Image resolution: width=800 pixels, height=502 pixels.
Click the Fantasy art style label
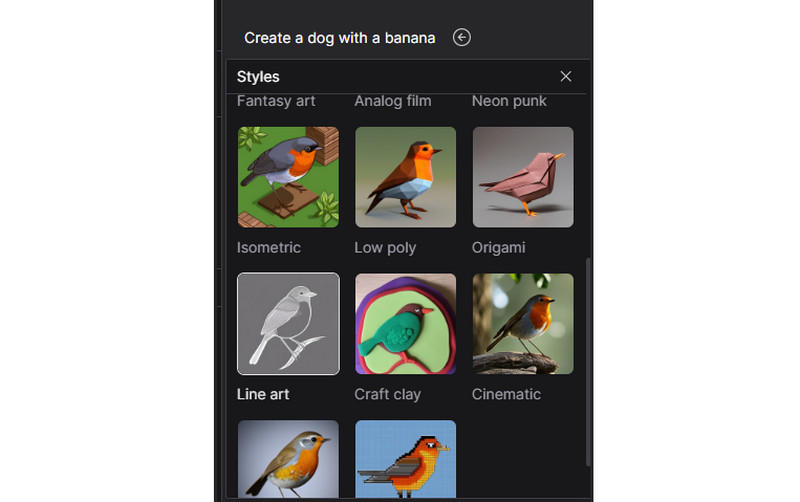point(276,101)
